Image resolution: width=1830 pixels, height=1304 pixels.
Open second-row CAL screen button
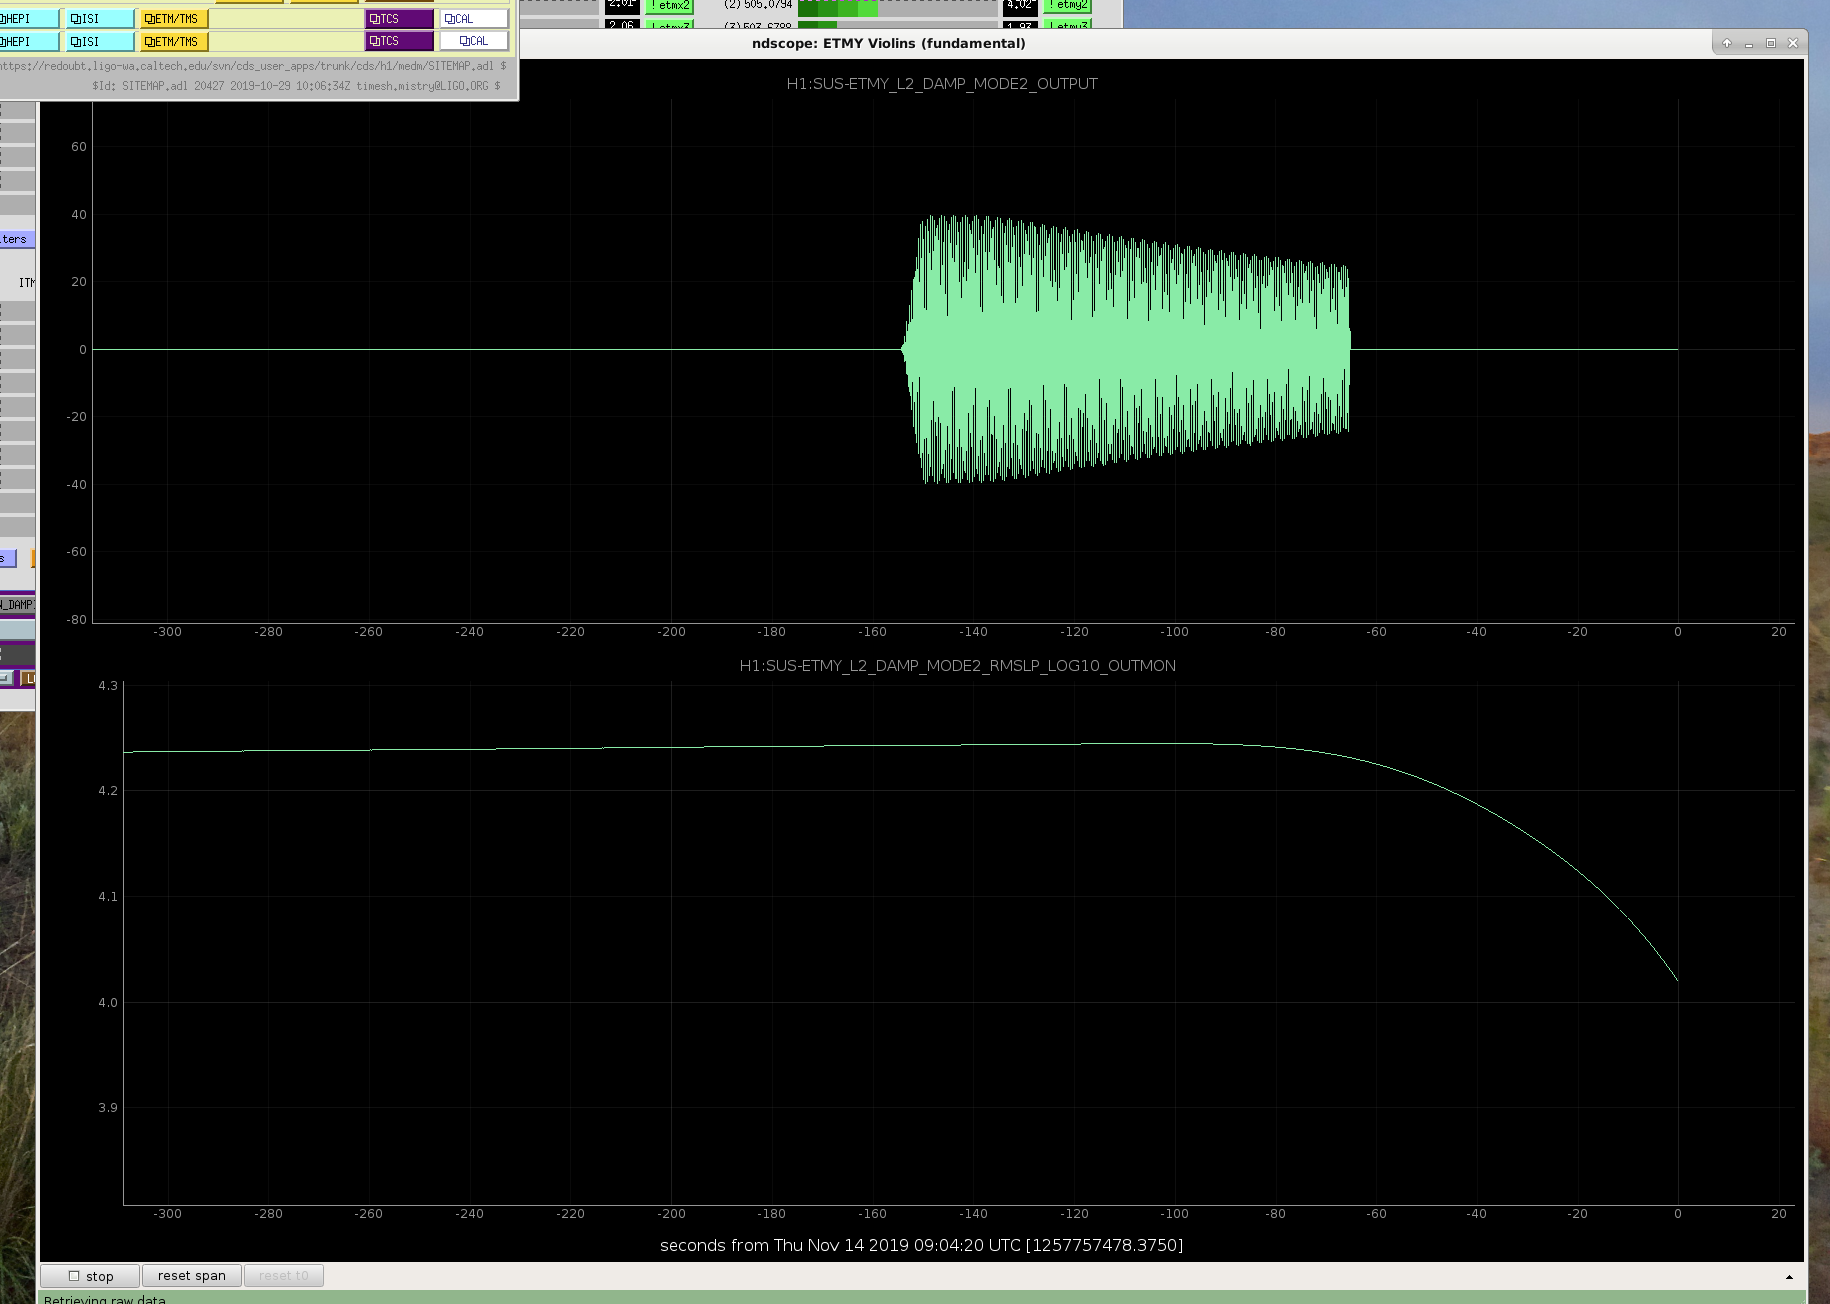tap(473, 41)
